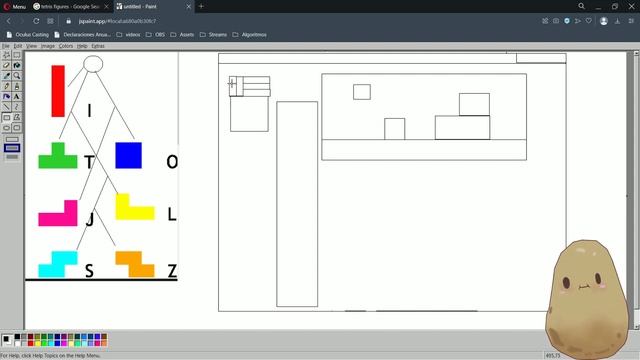Screen dimensions: 640x360
Task: Open the Edit menu
Action: coord(18,46)
